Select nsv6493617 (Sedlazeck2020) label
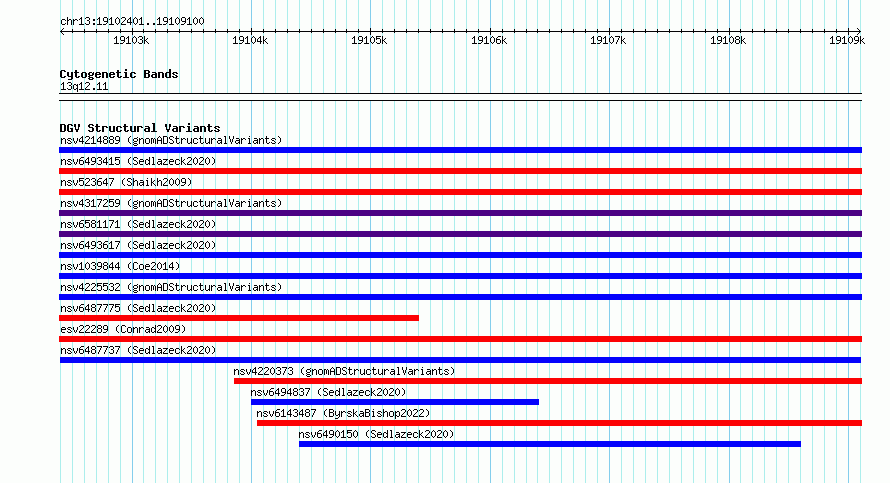This screenshot has height=483, width=890. (138, 245)
